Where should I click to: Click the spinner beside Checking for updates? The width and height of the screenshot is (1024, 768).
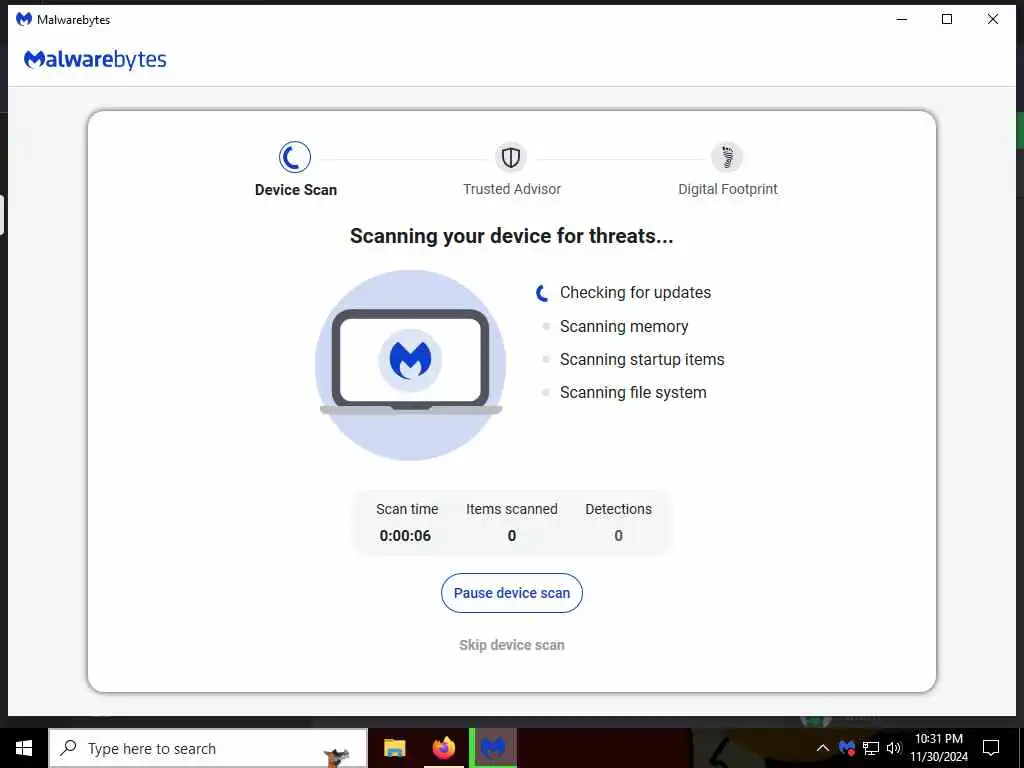click(x=542, y=293)
